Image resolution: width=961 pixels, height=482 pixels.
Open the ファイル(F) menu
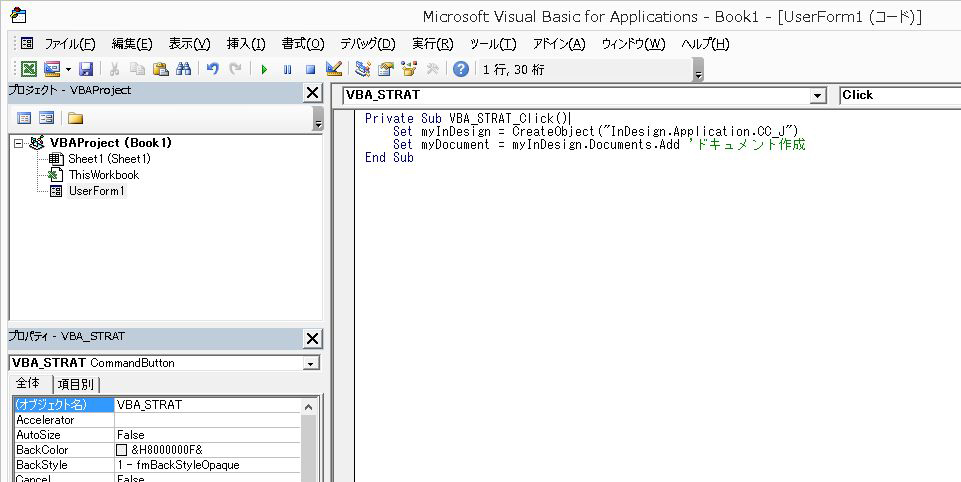click(70, 44)
